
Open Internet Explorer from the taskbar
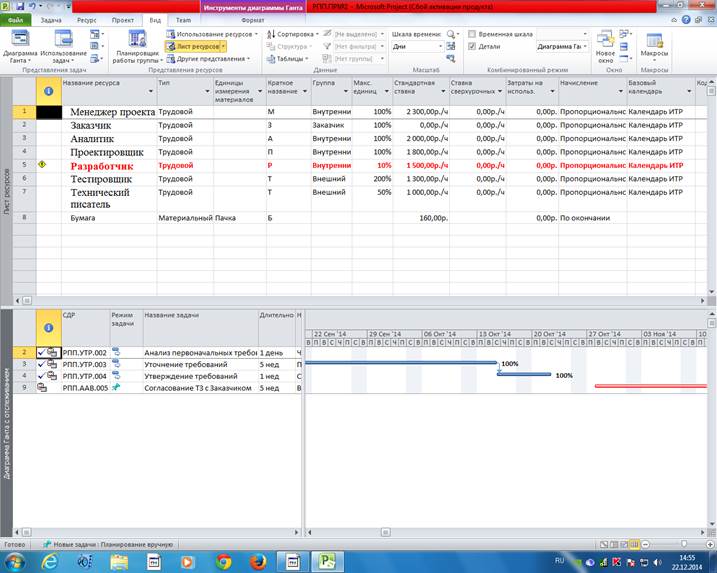(x=49, y=562)
